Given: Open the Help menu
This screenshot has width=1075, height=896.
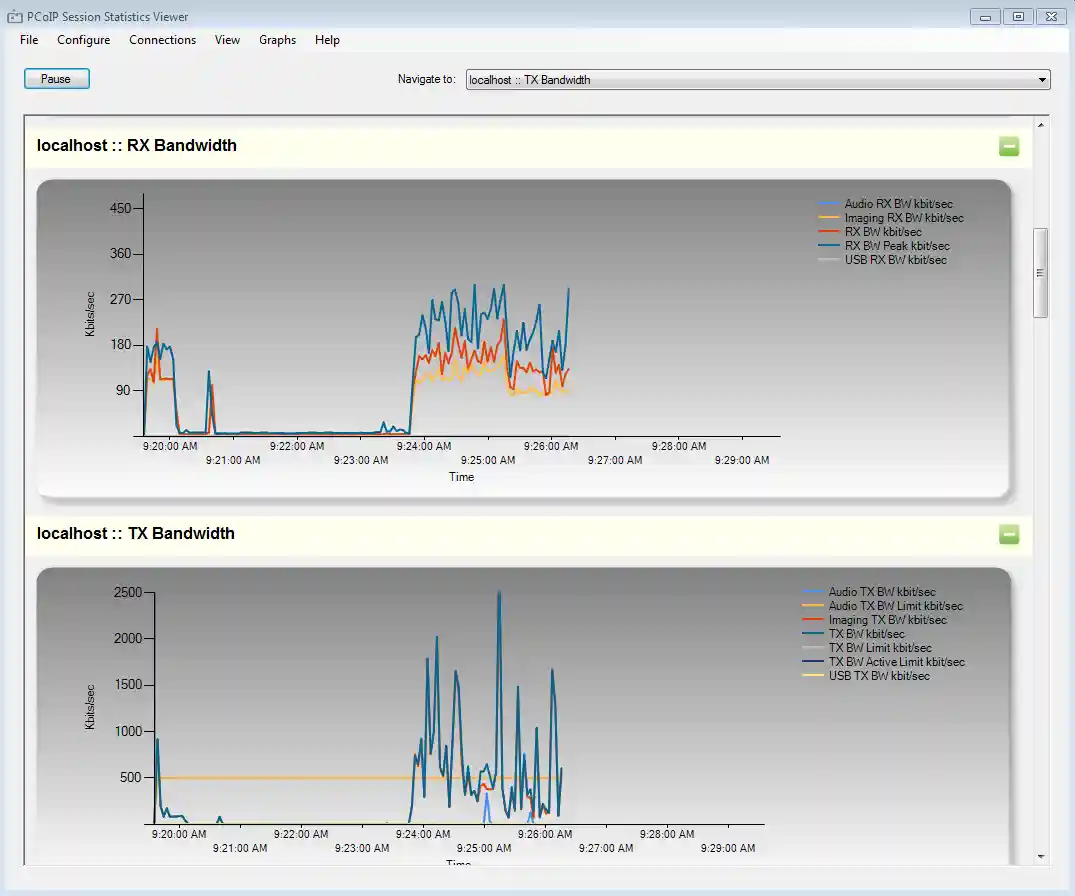Looking at the screenshot, I should click(x=327, y=40).
